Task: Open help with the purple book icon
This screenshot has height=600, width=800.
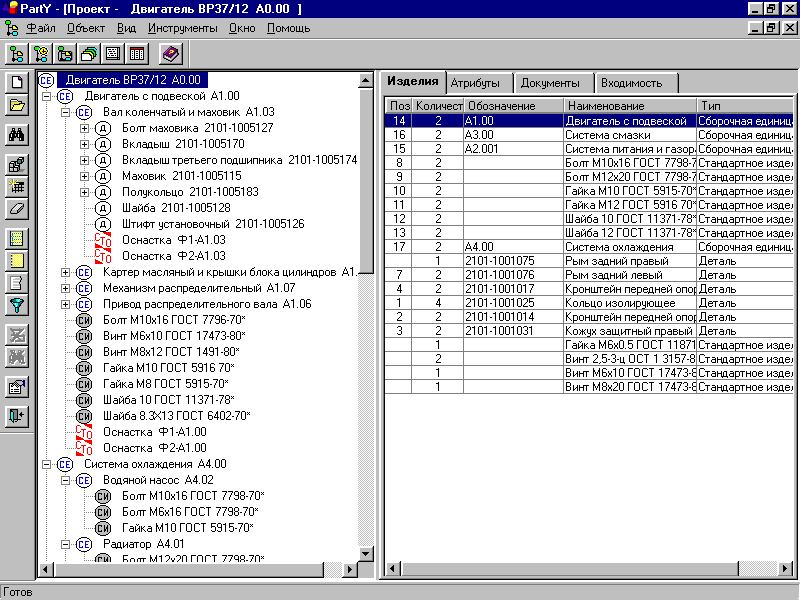Action: (x=170, y=54)
